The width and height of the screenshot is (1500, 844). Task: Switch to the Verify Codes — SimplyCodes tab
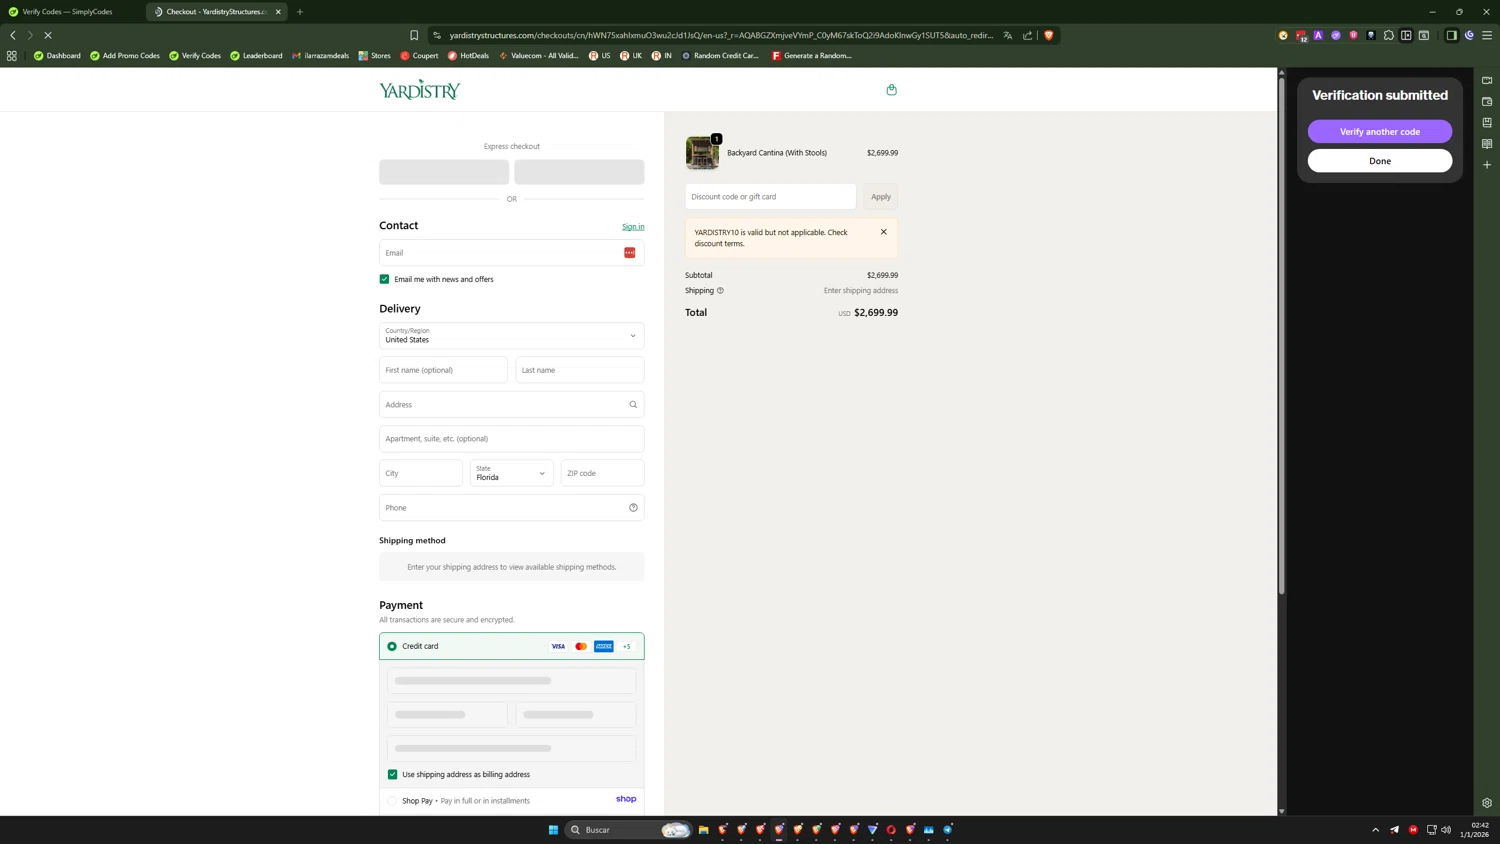(x=67, y=12)
